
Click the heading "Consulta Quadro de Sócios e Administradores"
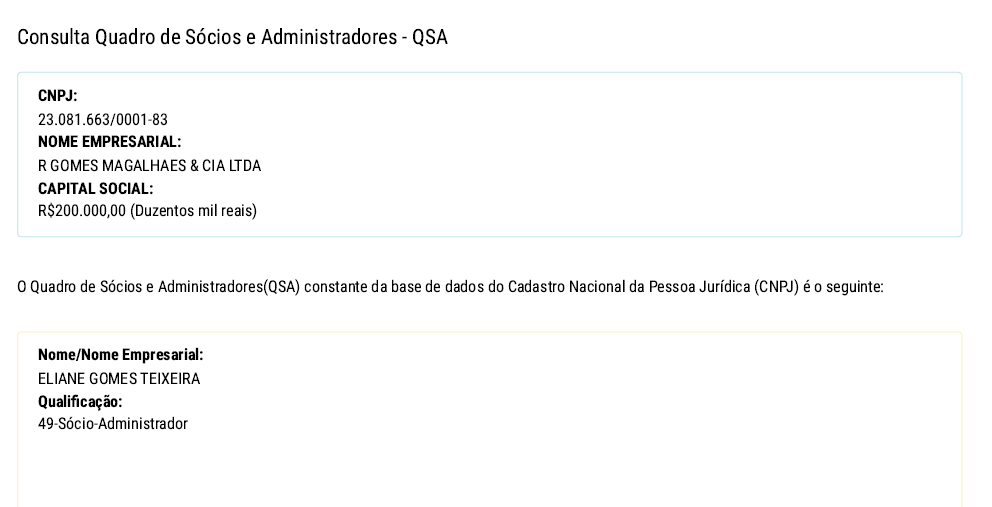[205, 38]
